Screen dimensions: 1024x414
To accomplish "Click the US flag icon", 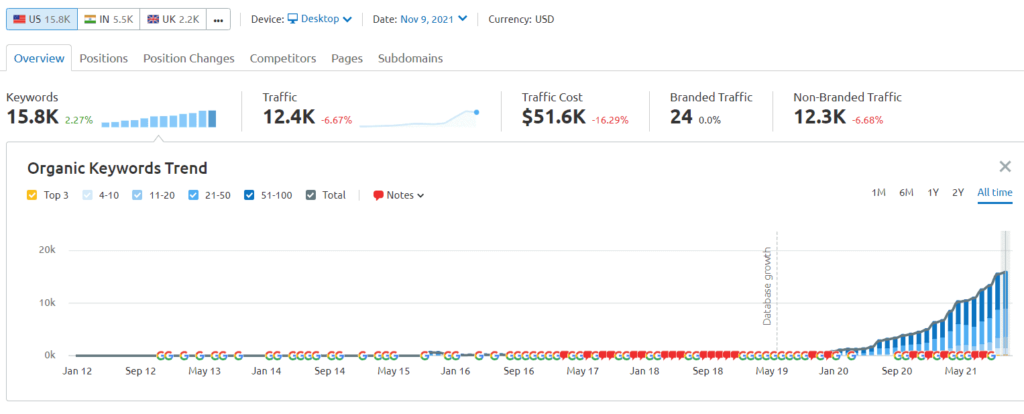I will pyautogui.click(x=20, y=20).
